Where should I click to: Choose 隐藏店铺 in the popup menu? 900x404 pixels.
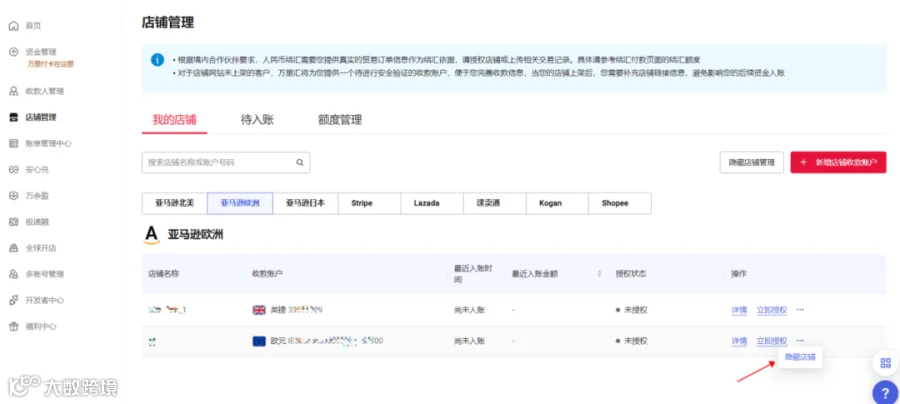coord(800,357)
